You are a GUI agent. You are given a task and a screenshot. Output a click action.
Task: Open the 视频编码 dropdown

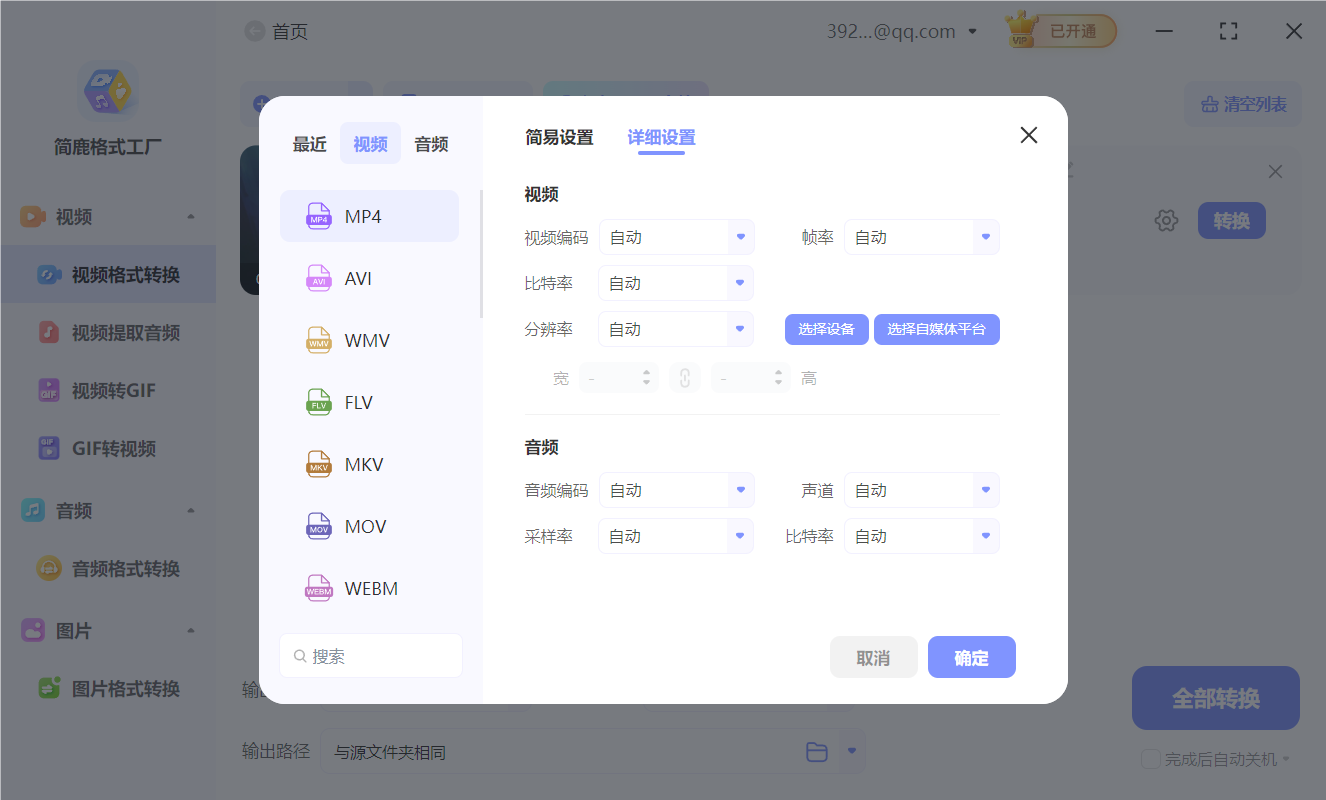pos(677,237)
